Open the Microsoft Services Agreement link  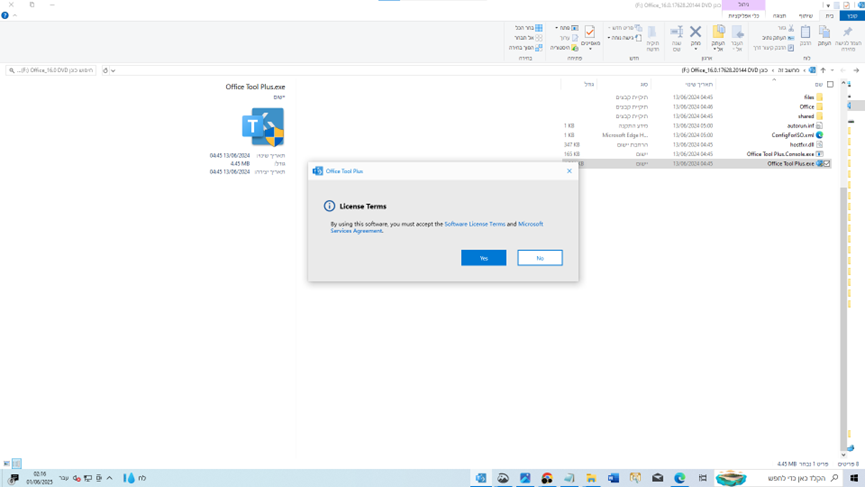pos(437,227)
